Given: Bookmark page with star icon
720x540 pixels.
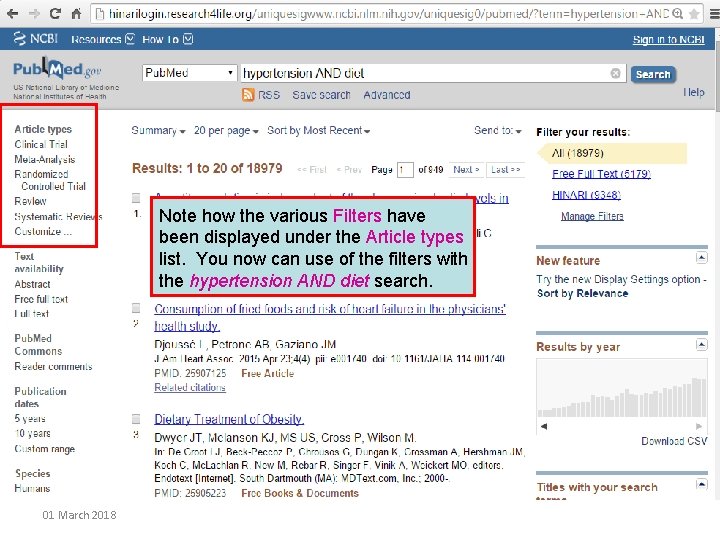Looking at the screenshot, I should pos(694,14).
